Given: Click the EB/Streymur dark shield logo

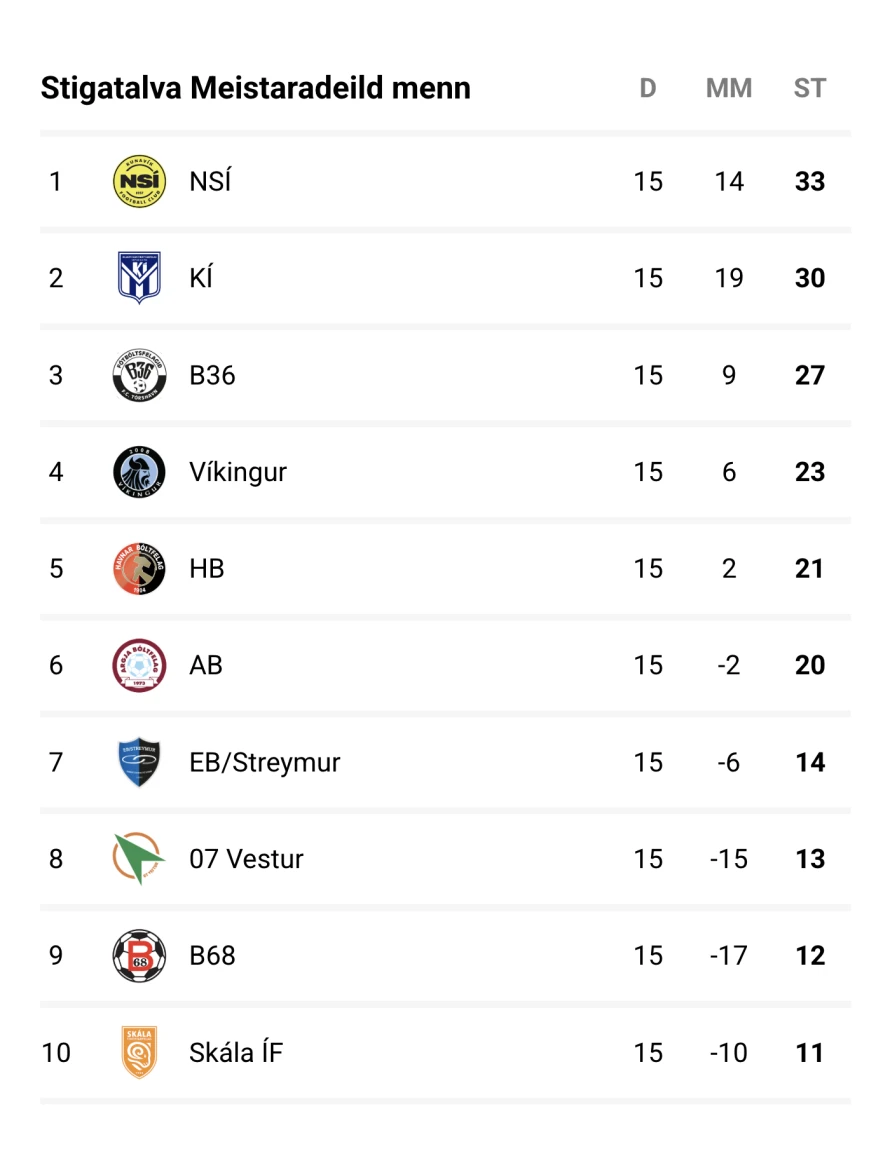Looking at the screenshot, I should pyautogui.click(x=139, y=762).
